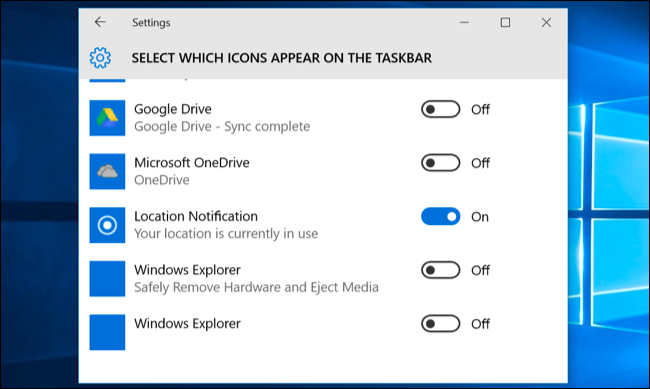
Task: Click the 'Google Drive - Sync complete' text
Action: [x=222, y=126]
